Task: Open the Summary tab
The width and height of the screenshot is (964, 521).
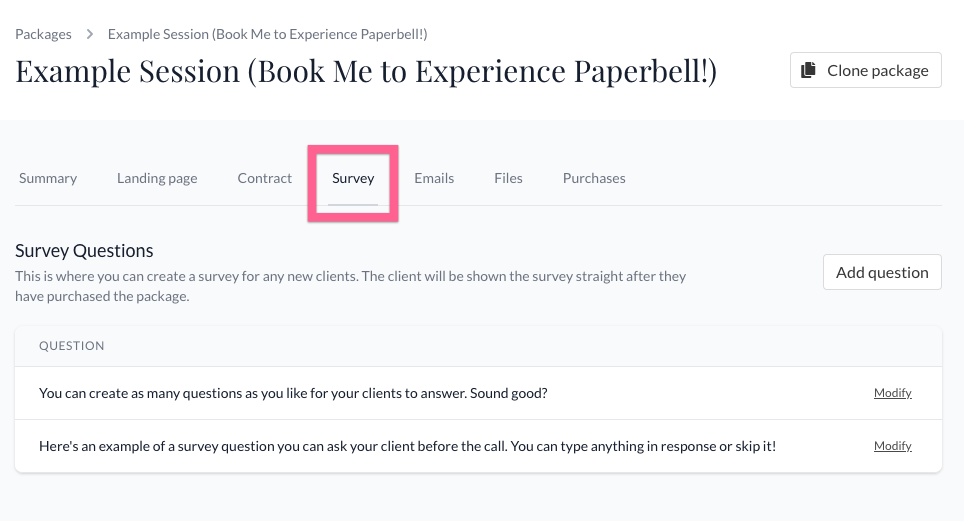Action: pyautogui.click(x=48, y=178)
